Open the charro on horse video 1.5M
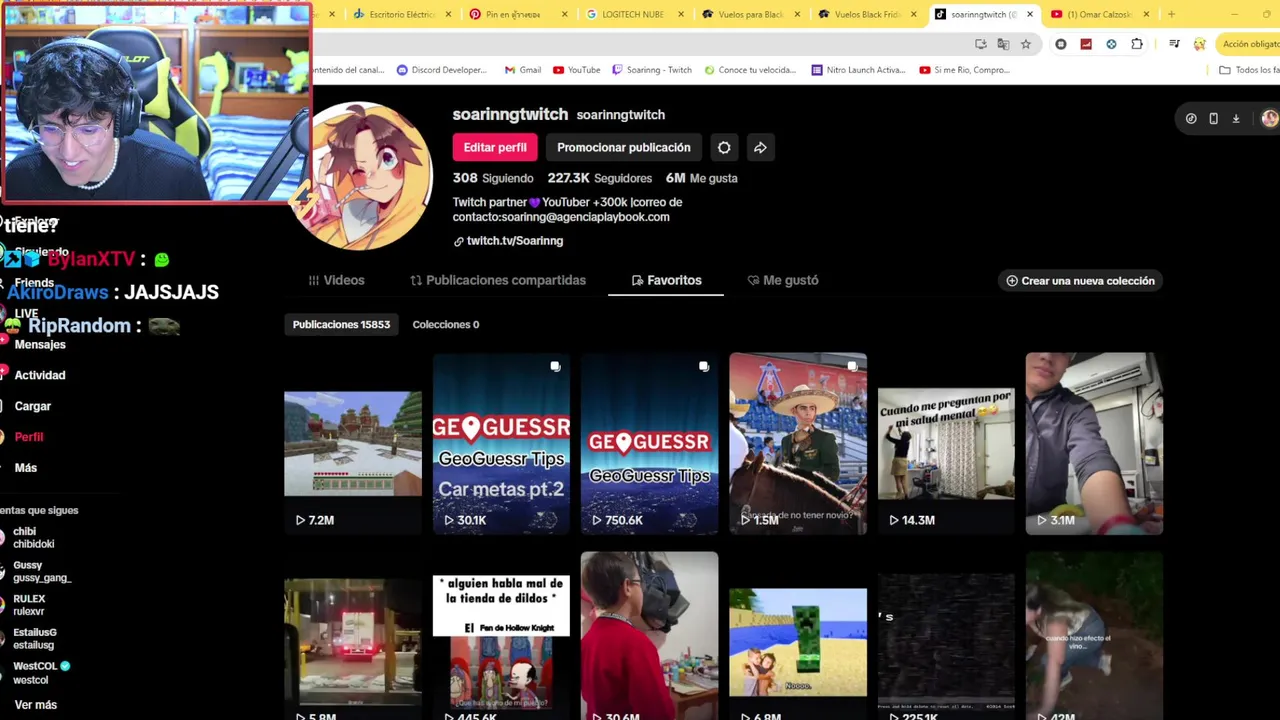Viewport: 1280px width, 720px height. tap(798, 444)
